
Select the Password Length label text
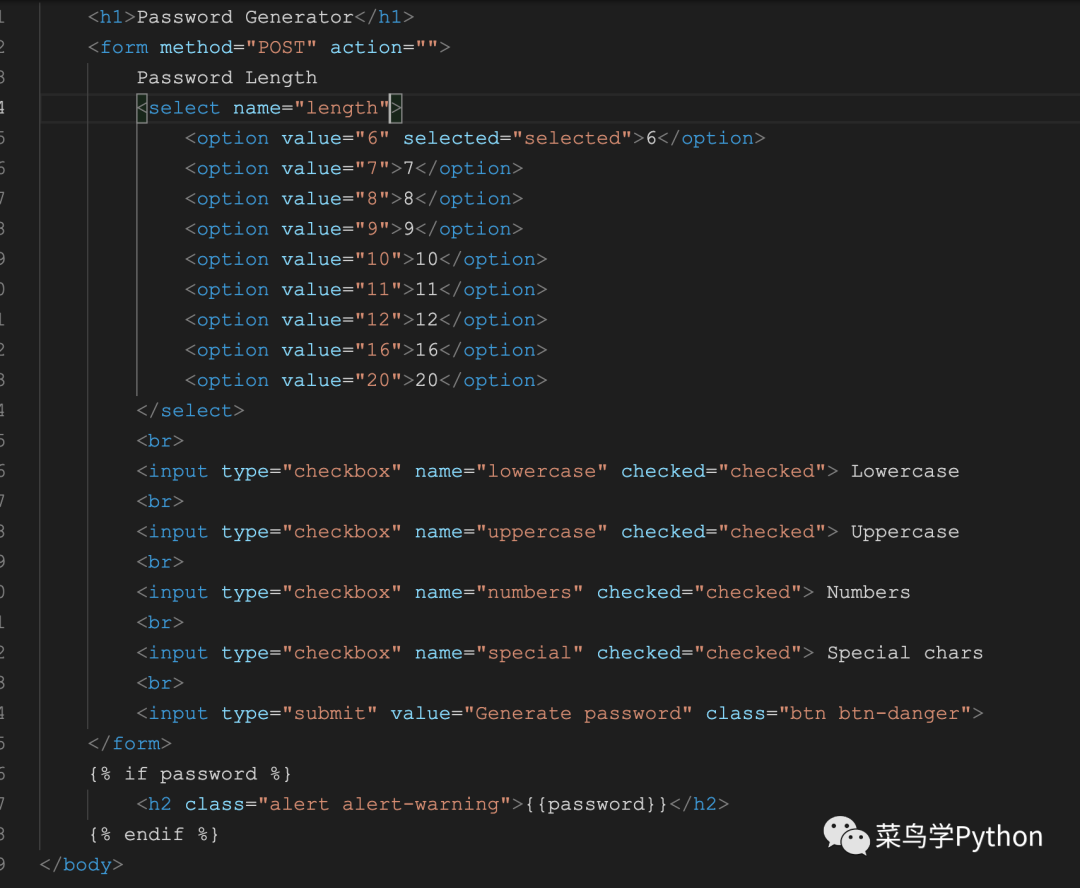click(x=227, y=77)
